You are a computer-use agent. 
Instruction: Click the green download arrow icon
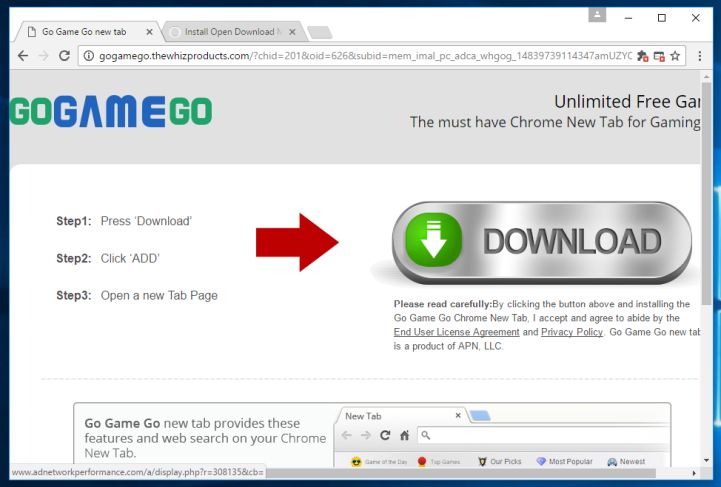point(433,240)
